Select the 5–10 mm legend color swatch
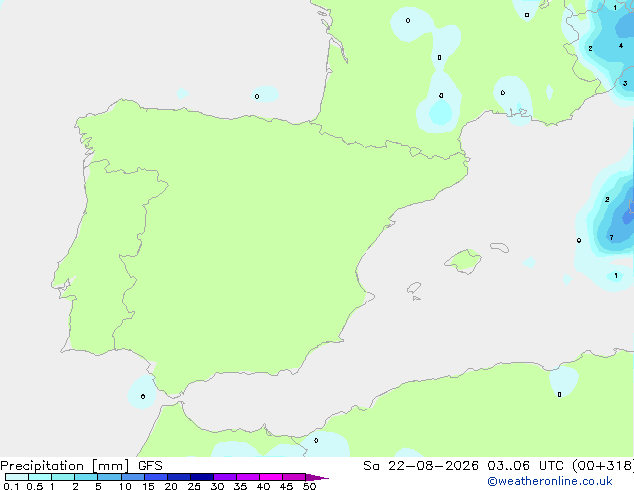 (x=109, y=477)
